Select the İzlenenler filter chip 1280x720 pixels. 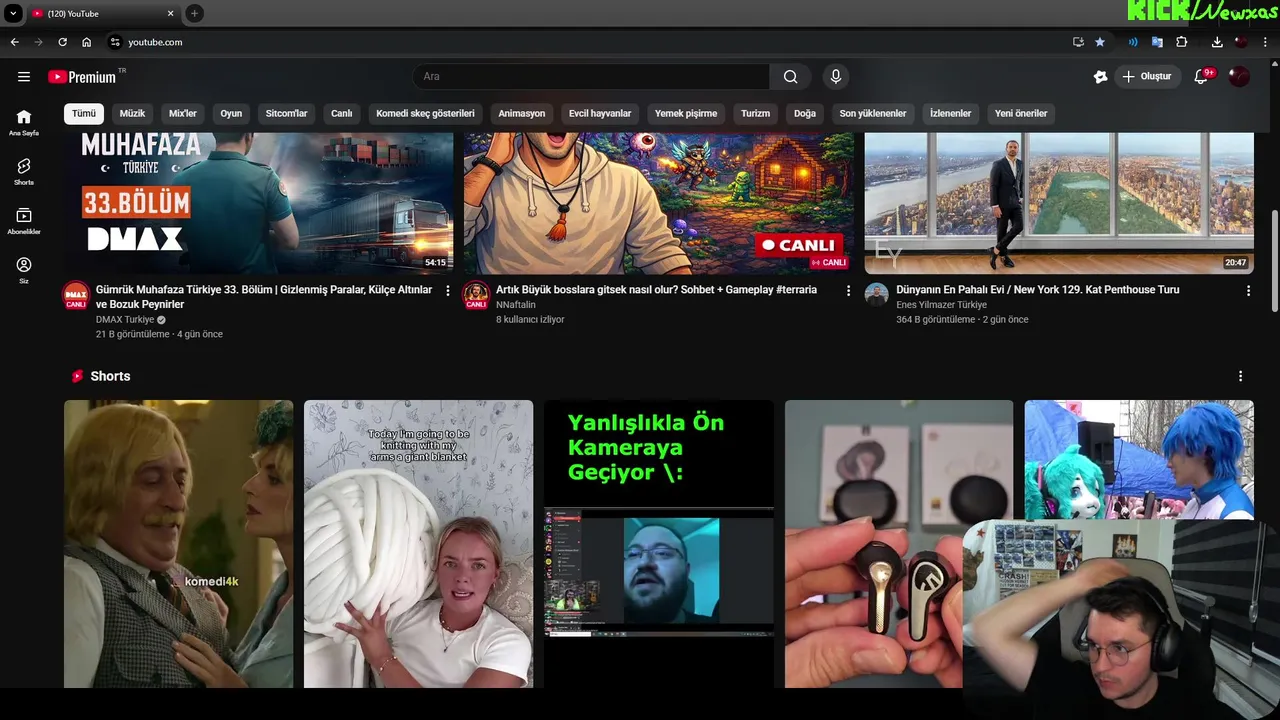[x=950, y=113]
